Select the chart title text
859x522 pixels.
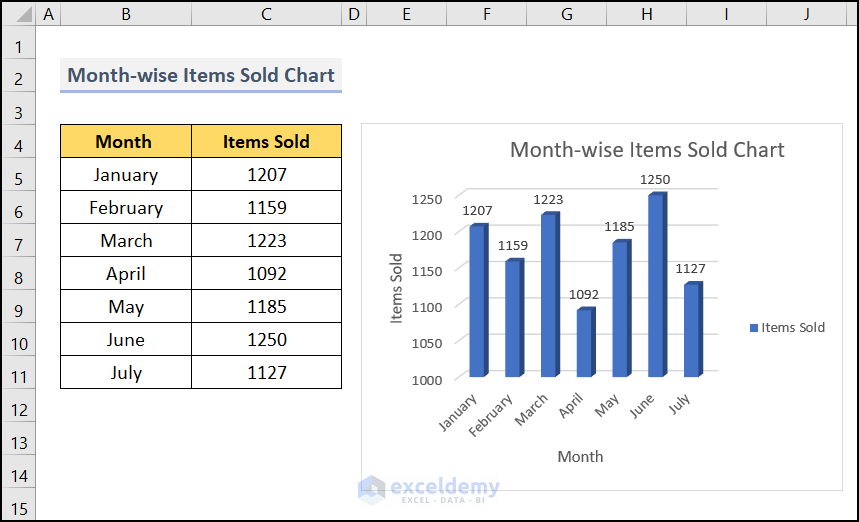tap(647, 150)
